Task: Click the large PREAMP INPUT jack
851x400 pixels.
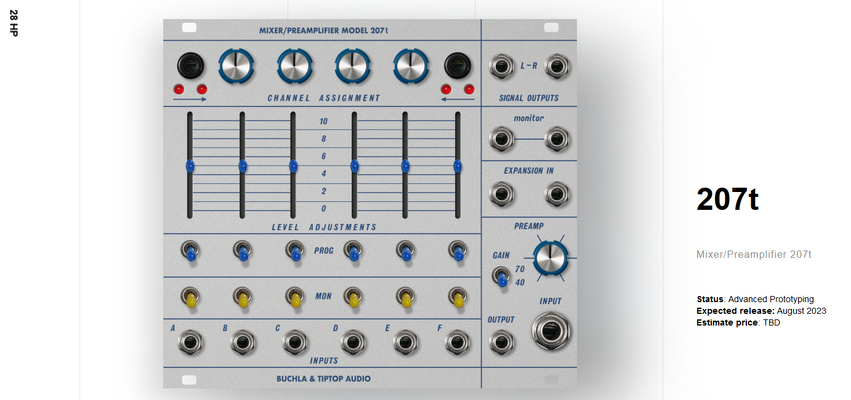Action: pos(550,331)
